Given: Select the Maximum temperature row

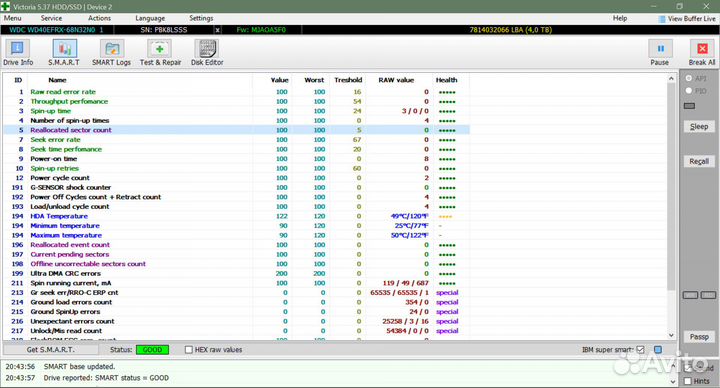Looking at the screenshot, I should [x=236, y=235].
